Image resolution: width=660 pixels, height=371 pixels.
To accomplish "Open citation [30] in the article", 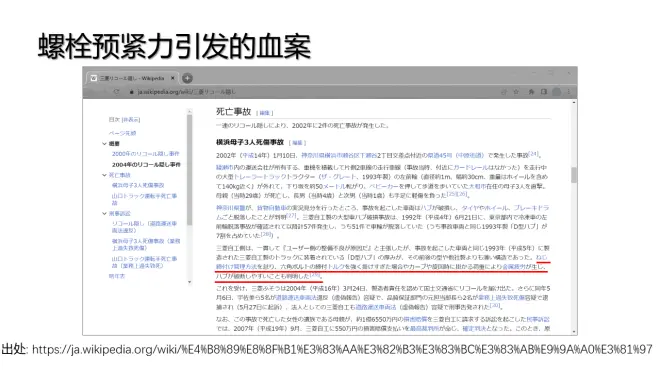I will click(495, 305).
